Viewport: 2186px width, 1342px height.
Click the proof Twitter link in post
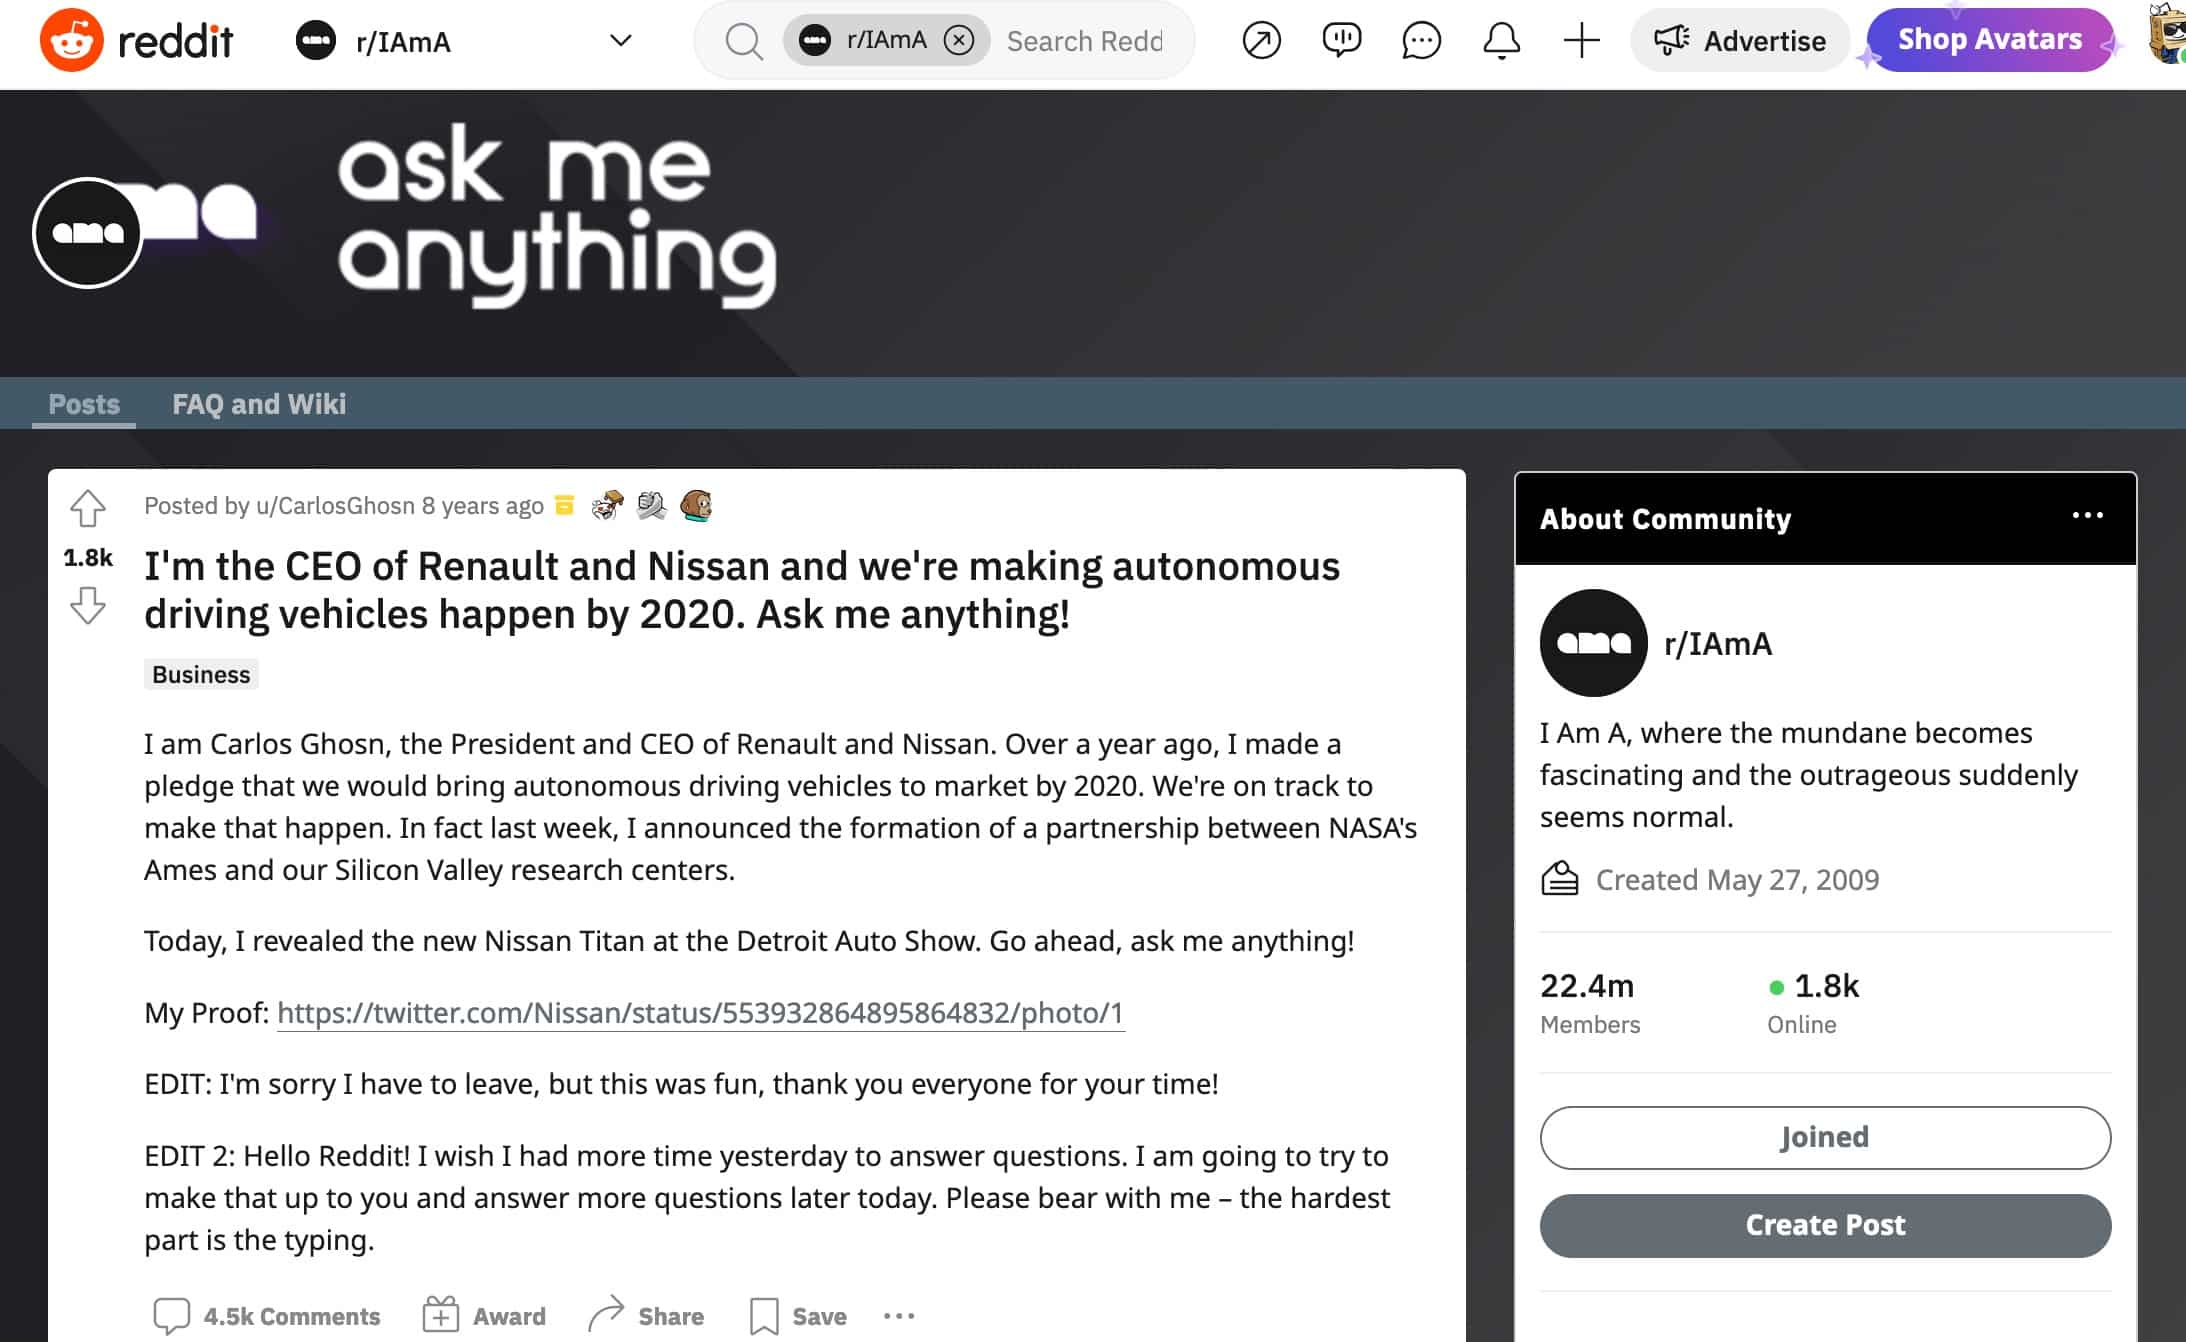click(x=698, y=1014)
